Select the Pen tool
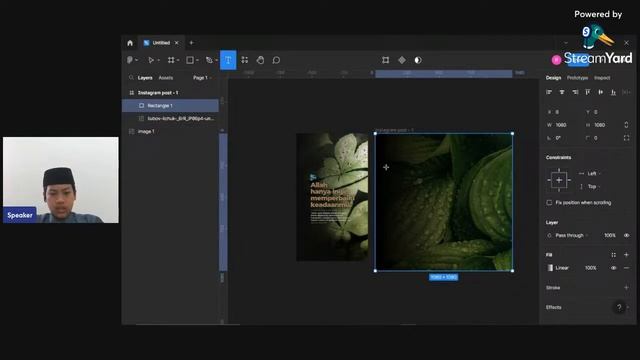Image resolution: width=640 pixels, height=360 pixels. [x=209, y=60]
